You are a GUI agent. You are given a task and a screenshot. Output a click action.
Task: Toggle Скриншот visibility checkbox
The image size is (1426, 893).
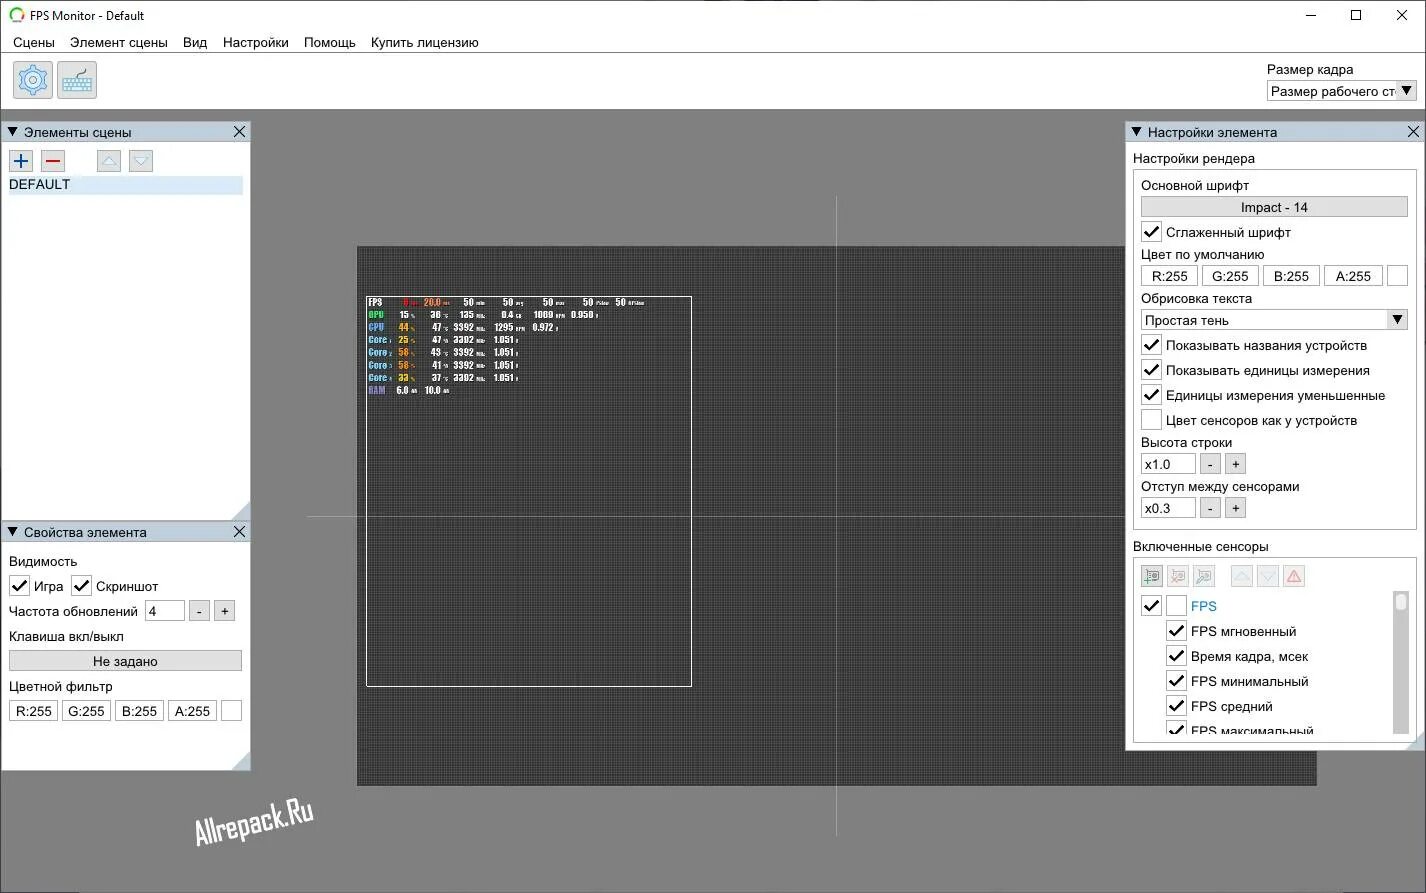tap(81, 586)
